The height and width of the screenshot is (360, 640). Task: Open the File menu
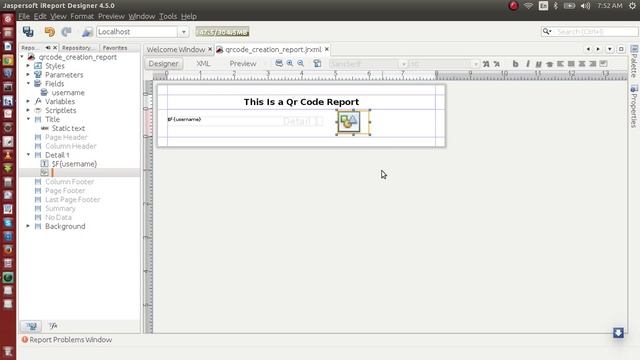tap(24, 16)
